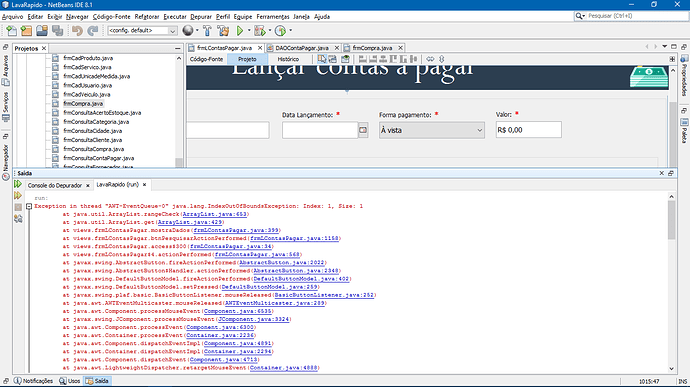Click the Usos status bar button
This screenshot has width=690, height=387.
[x=70, y=381]
